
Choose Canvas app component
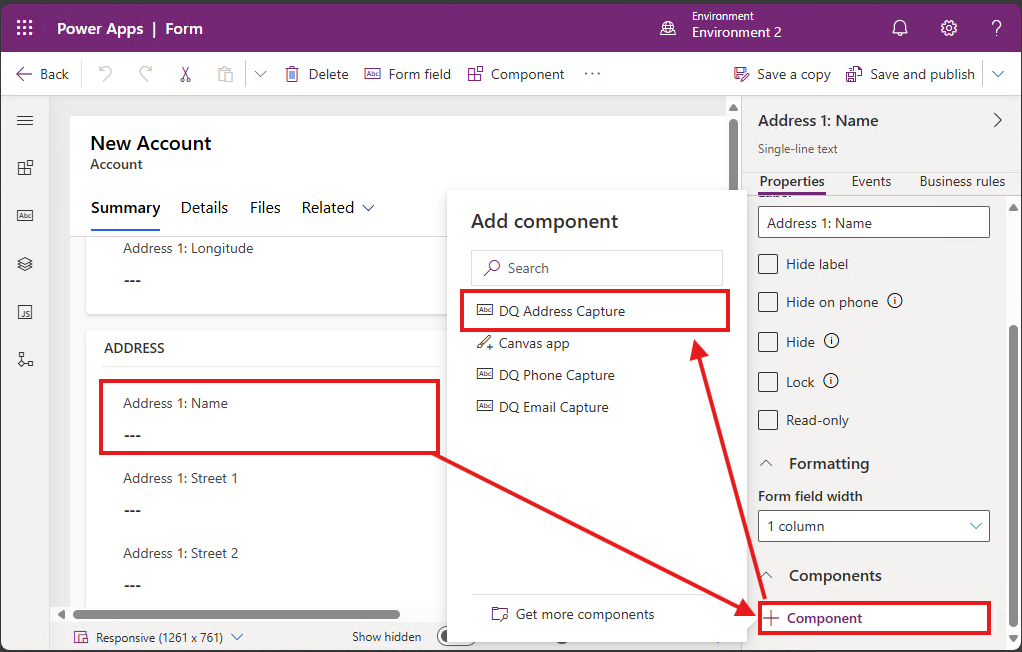tap(594, 343)
